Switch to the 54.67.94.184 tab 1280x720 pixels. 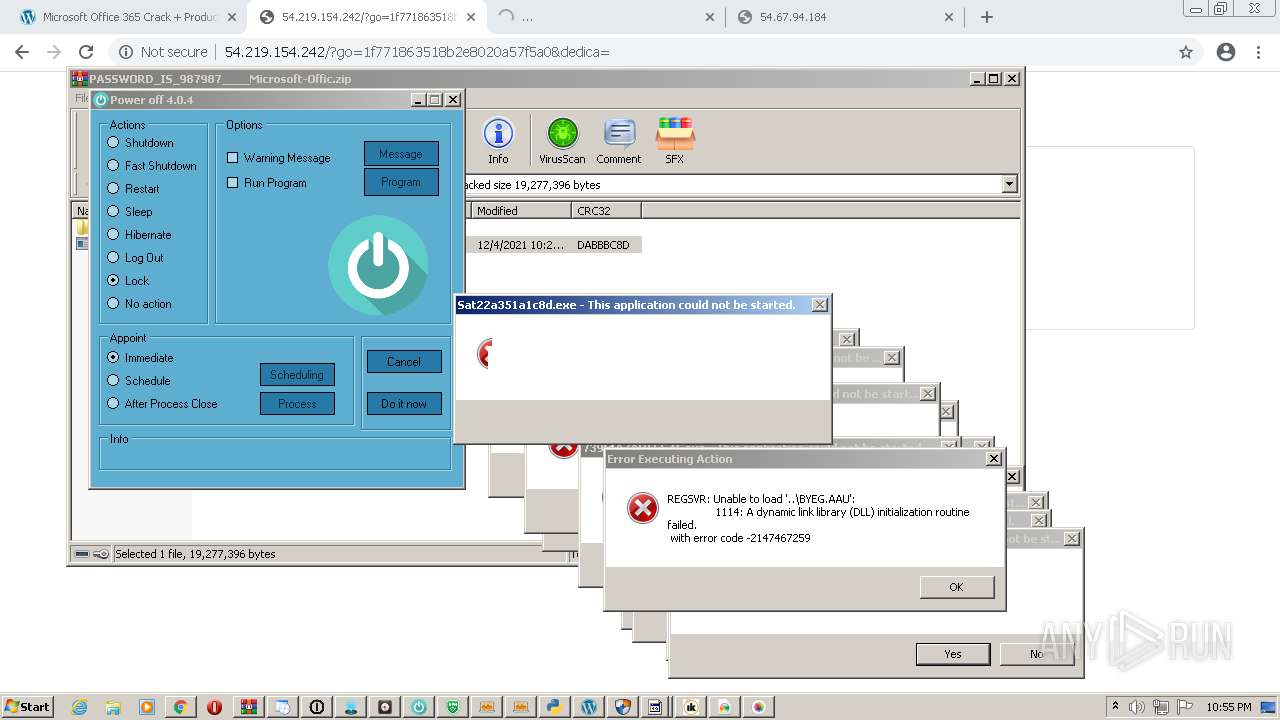point(845,17)
